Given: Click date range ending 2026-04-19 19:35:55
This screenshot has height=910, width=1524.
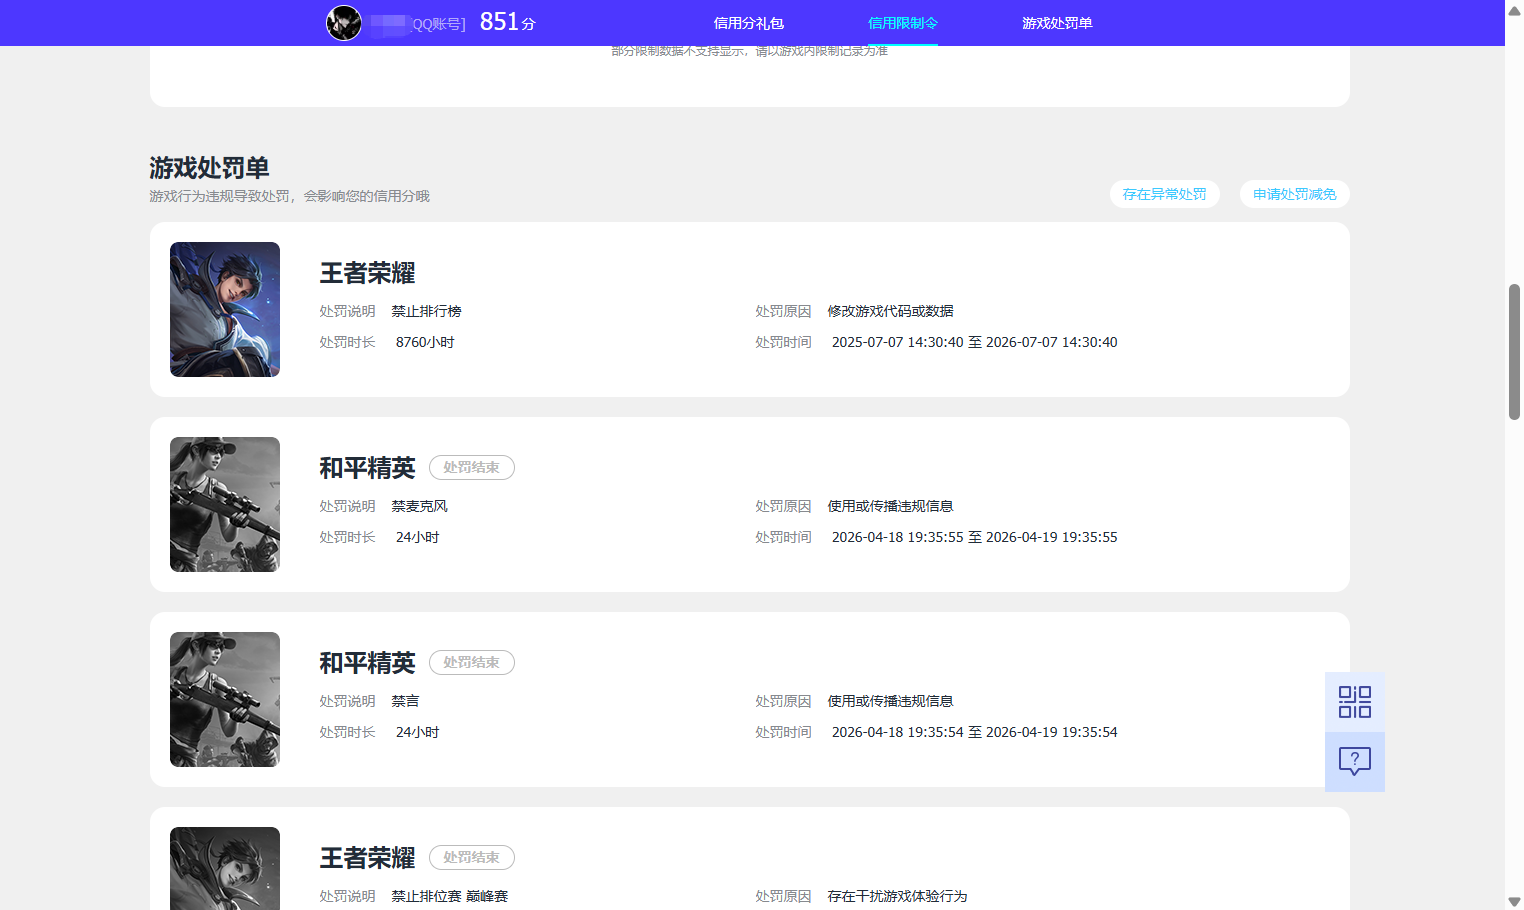Looking at the screenshot, I should pos(975,537).
